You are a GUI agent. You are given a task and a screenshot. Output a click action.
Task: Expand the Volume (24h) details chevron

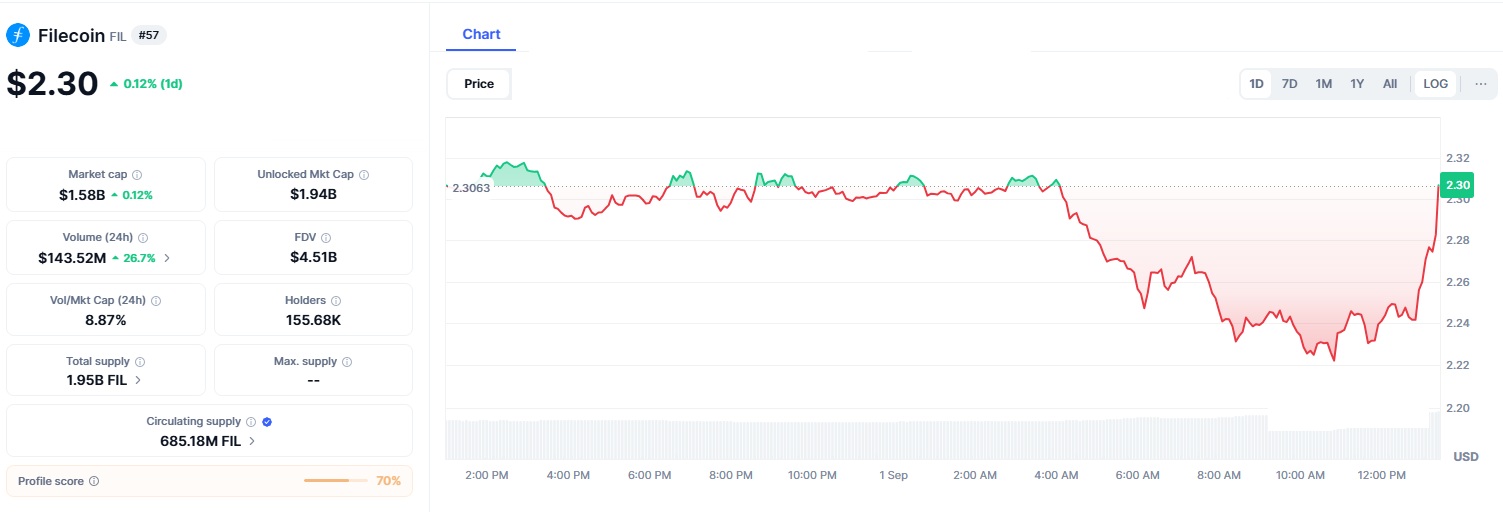(x=167, y=258)
